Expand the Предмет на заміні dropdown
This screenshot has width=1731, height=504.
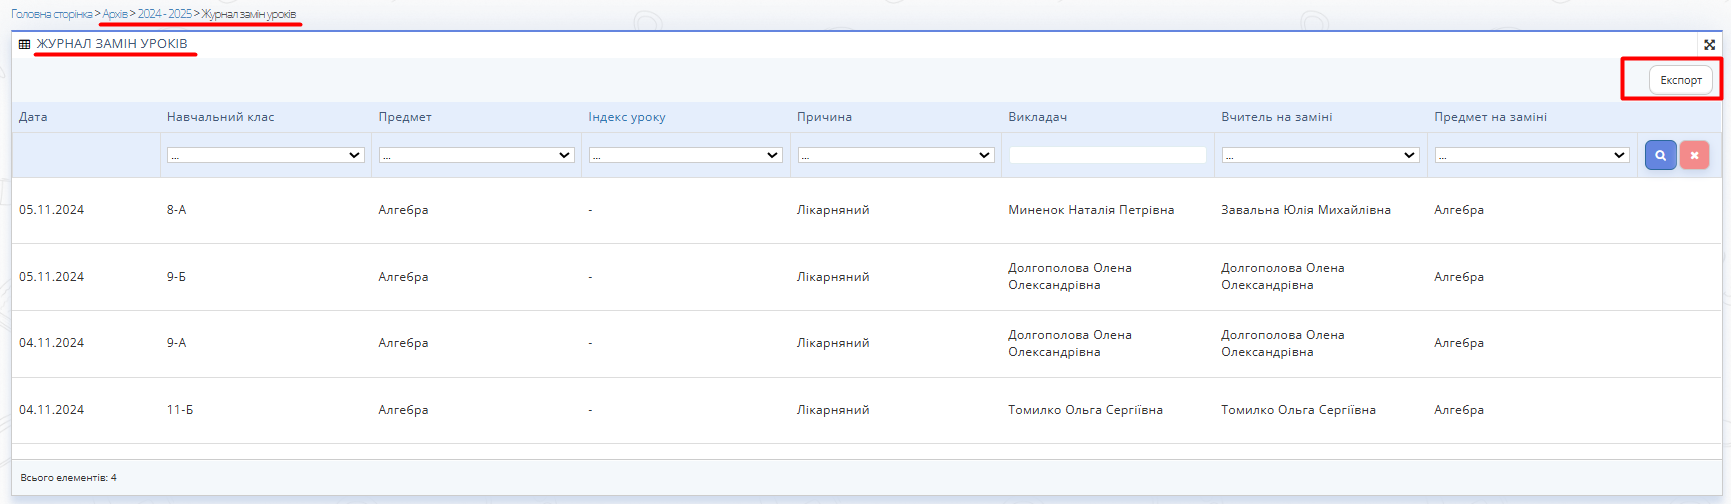[1532, 155]
